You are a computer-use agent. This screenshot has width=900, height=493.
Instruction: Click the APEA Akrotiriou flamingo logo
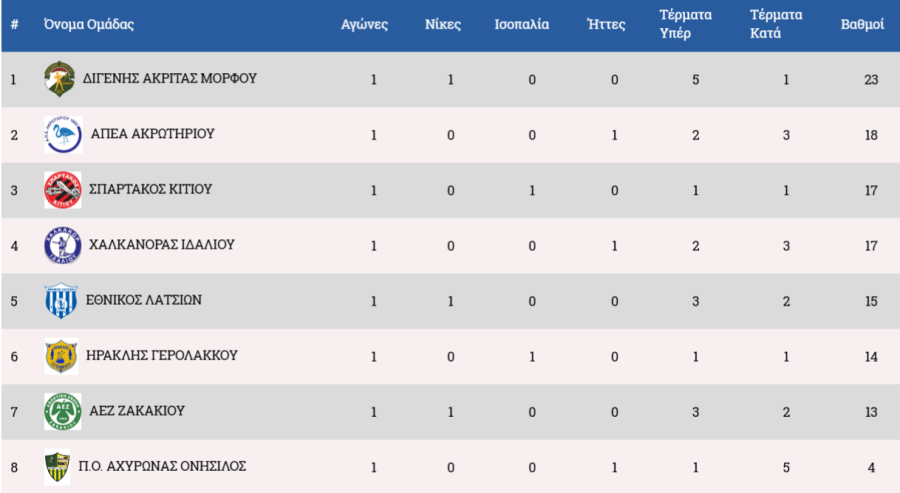coord(59,134)
